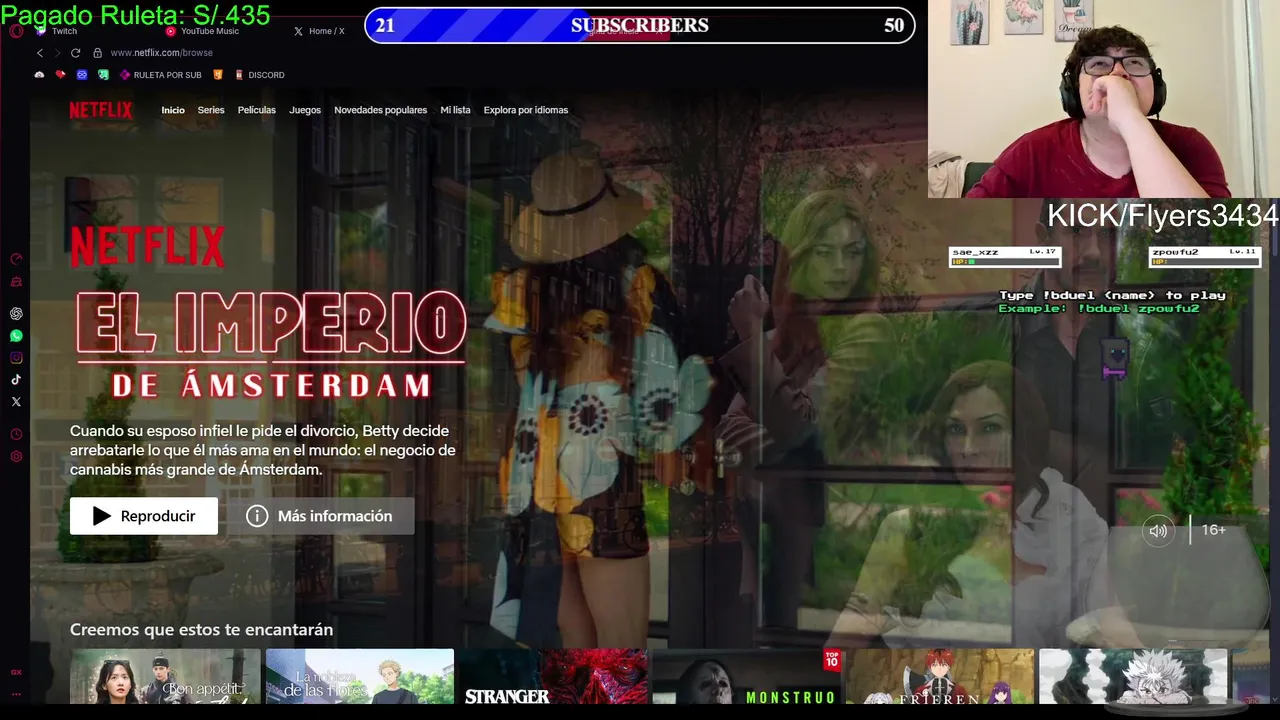Select Inicio in Netflix navigation
The image size is (1280, 720).
point(173,110)
